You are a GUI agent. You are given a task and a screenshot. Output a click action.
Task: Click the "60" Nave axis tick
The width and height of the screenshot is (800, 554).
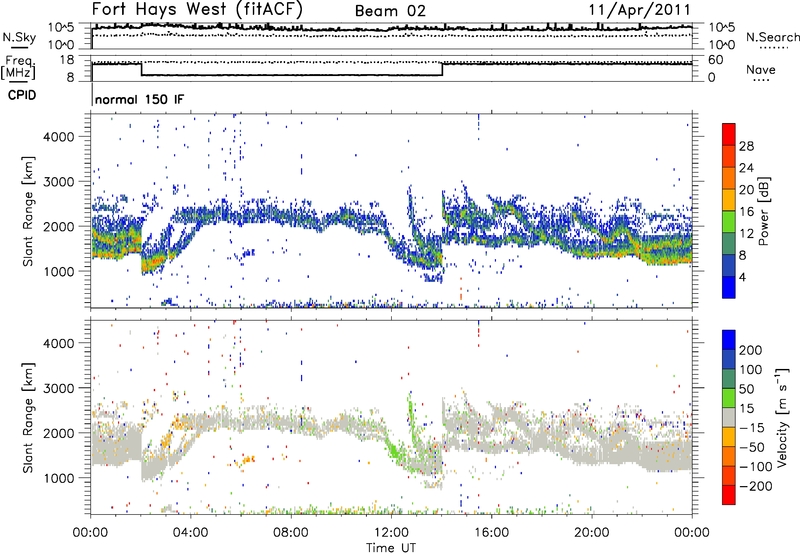coord(715,60)
